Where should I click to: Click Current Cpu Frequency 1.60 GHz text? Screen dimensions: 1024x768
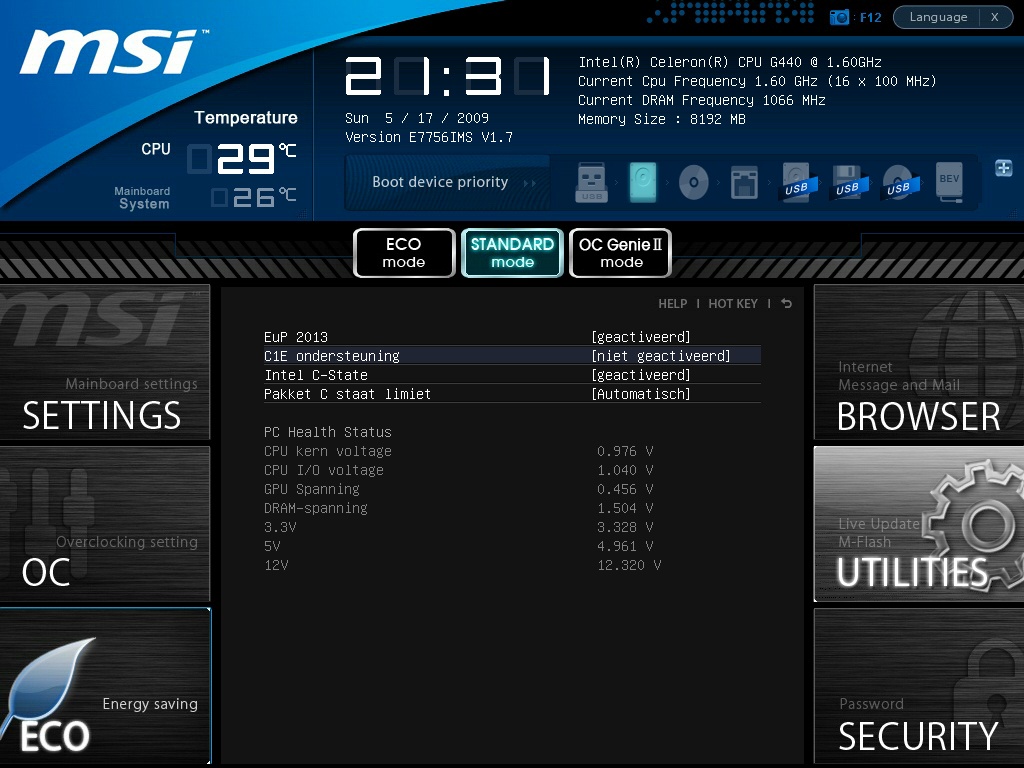pyautogui.click(x=757, y=82)
